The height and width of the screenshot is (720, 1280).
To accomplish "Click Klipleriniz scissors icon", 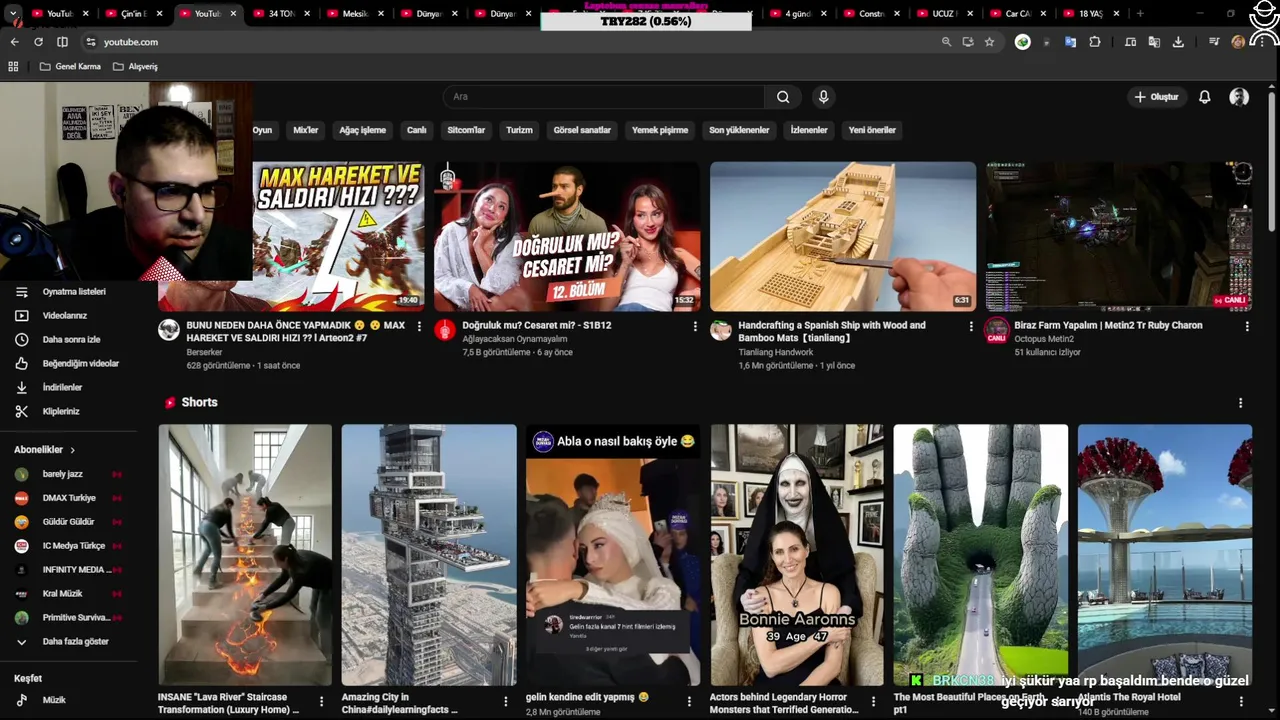I will (22, 411).
